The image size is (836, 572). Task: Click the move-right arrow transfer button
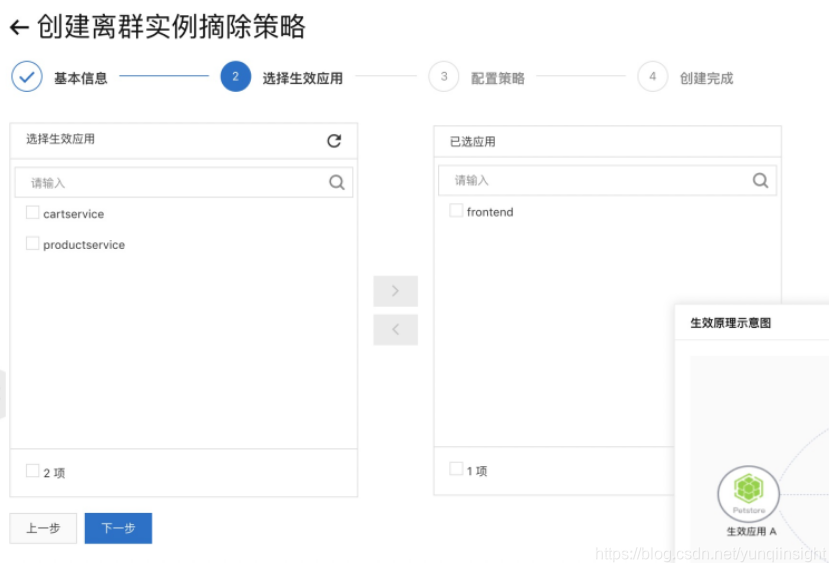[x=395, y=291]
